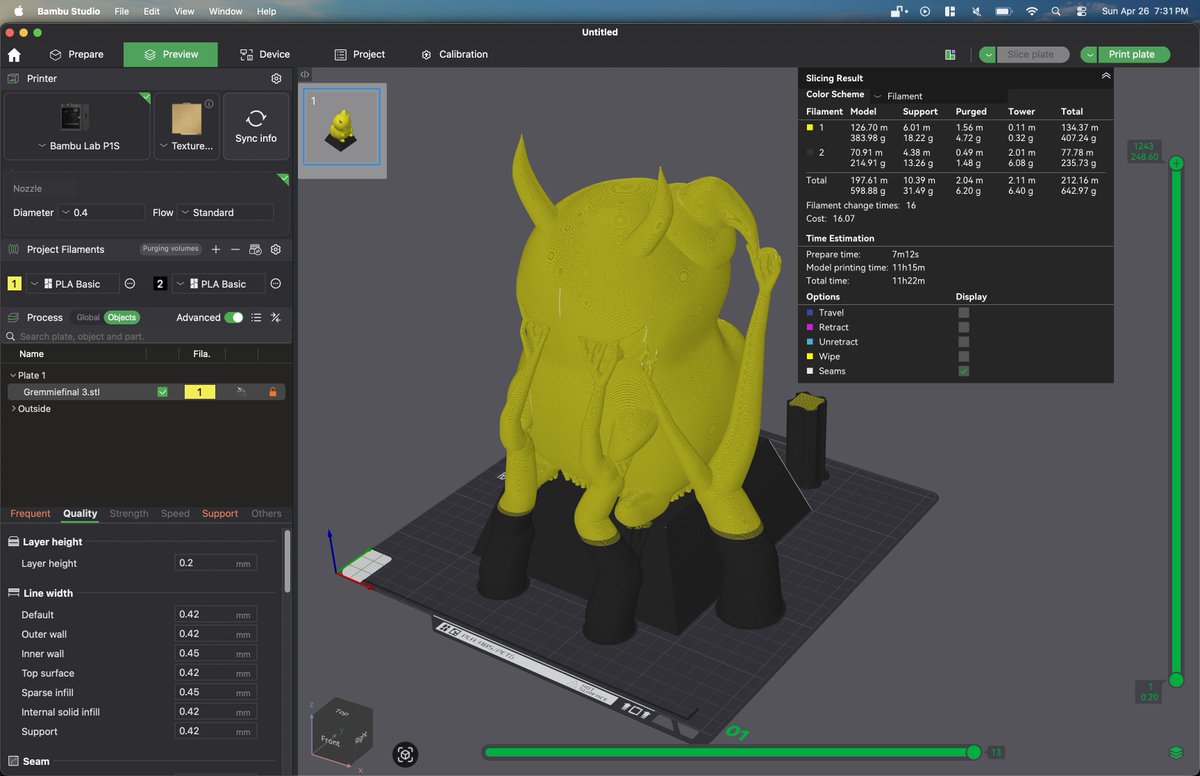Viewport: 1200px width, 776px height.
Task: Enable Retract display checkbox
Action: (x=964, y=327)
